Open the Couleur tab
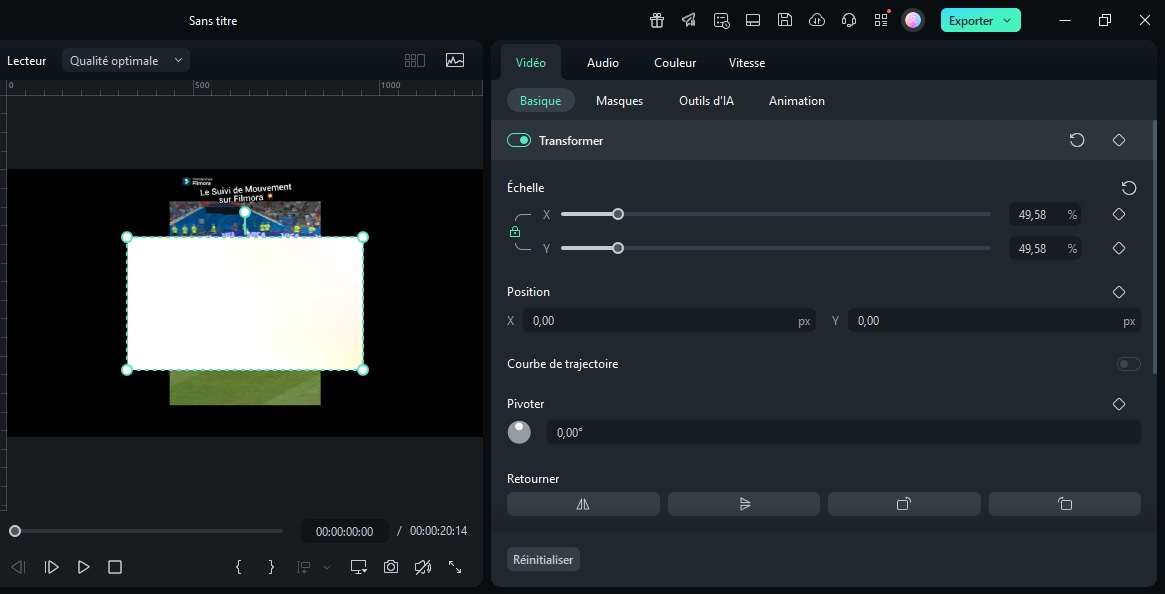This screenshot has width=1165, height=594. 675,62
